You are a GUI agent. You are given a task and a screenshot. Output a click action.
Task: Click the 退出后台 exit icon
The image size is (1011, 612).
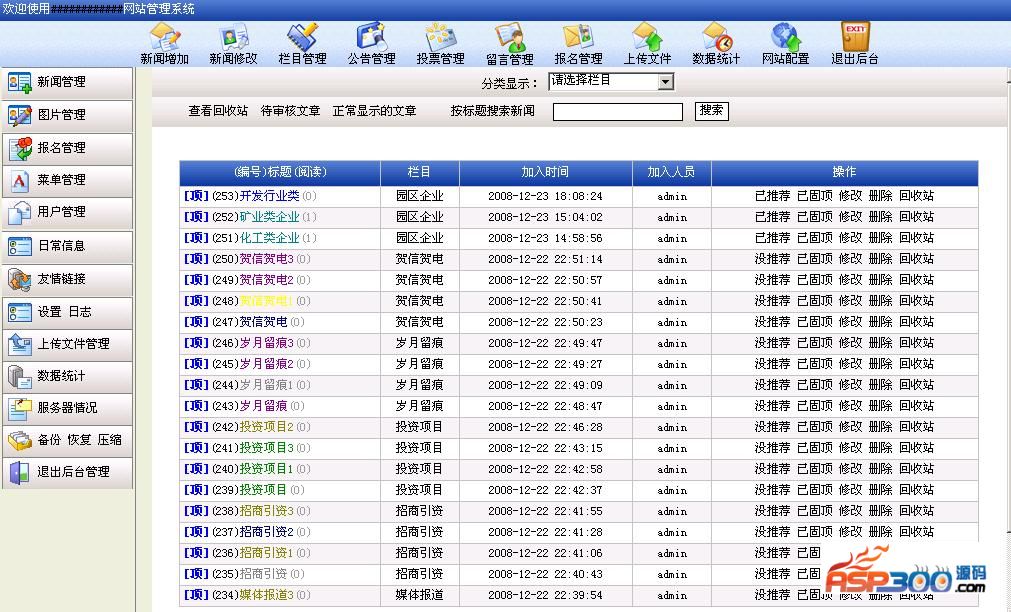tap(854, 37)
